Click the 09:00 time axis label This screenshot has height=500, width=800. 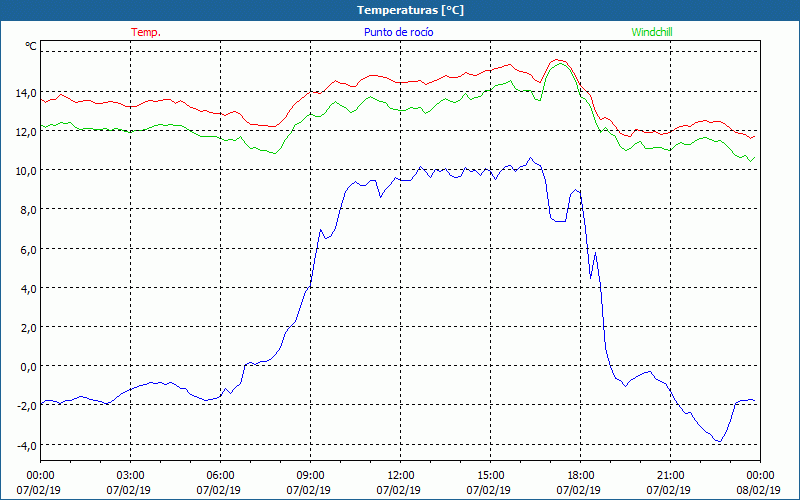tap(311, 476)
